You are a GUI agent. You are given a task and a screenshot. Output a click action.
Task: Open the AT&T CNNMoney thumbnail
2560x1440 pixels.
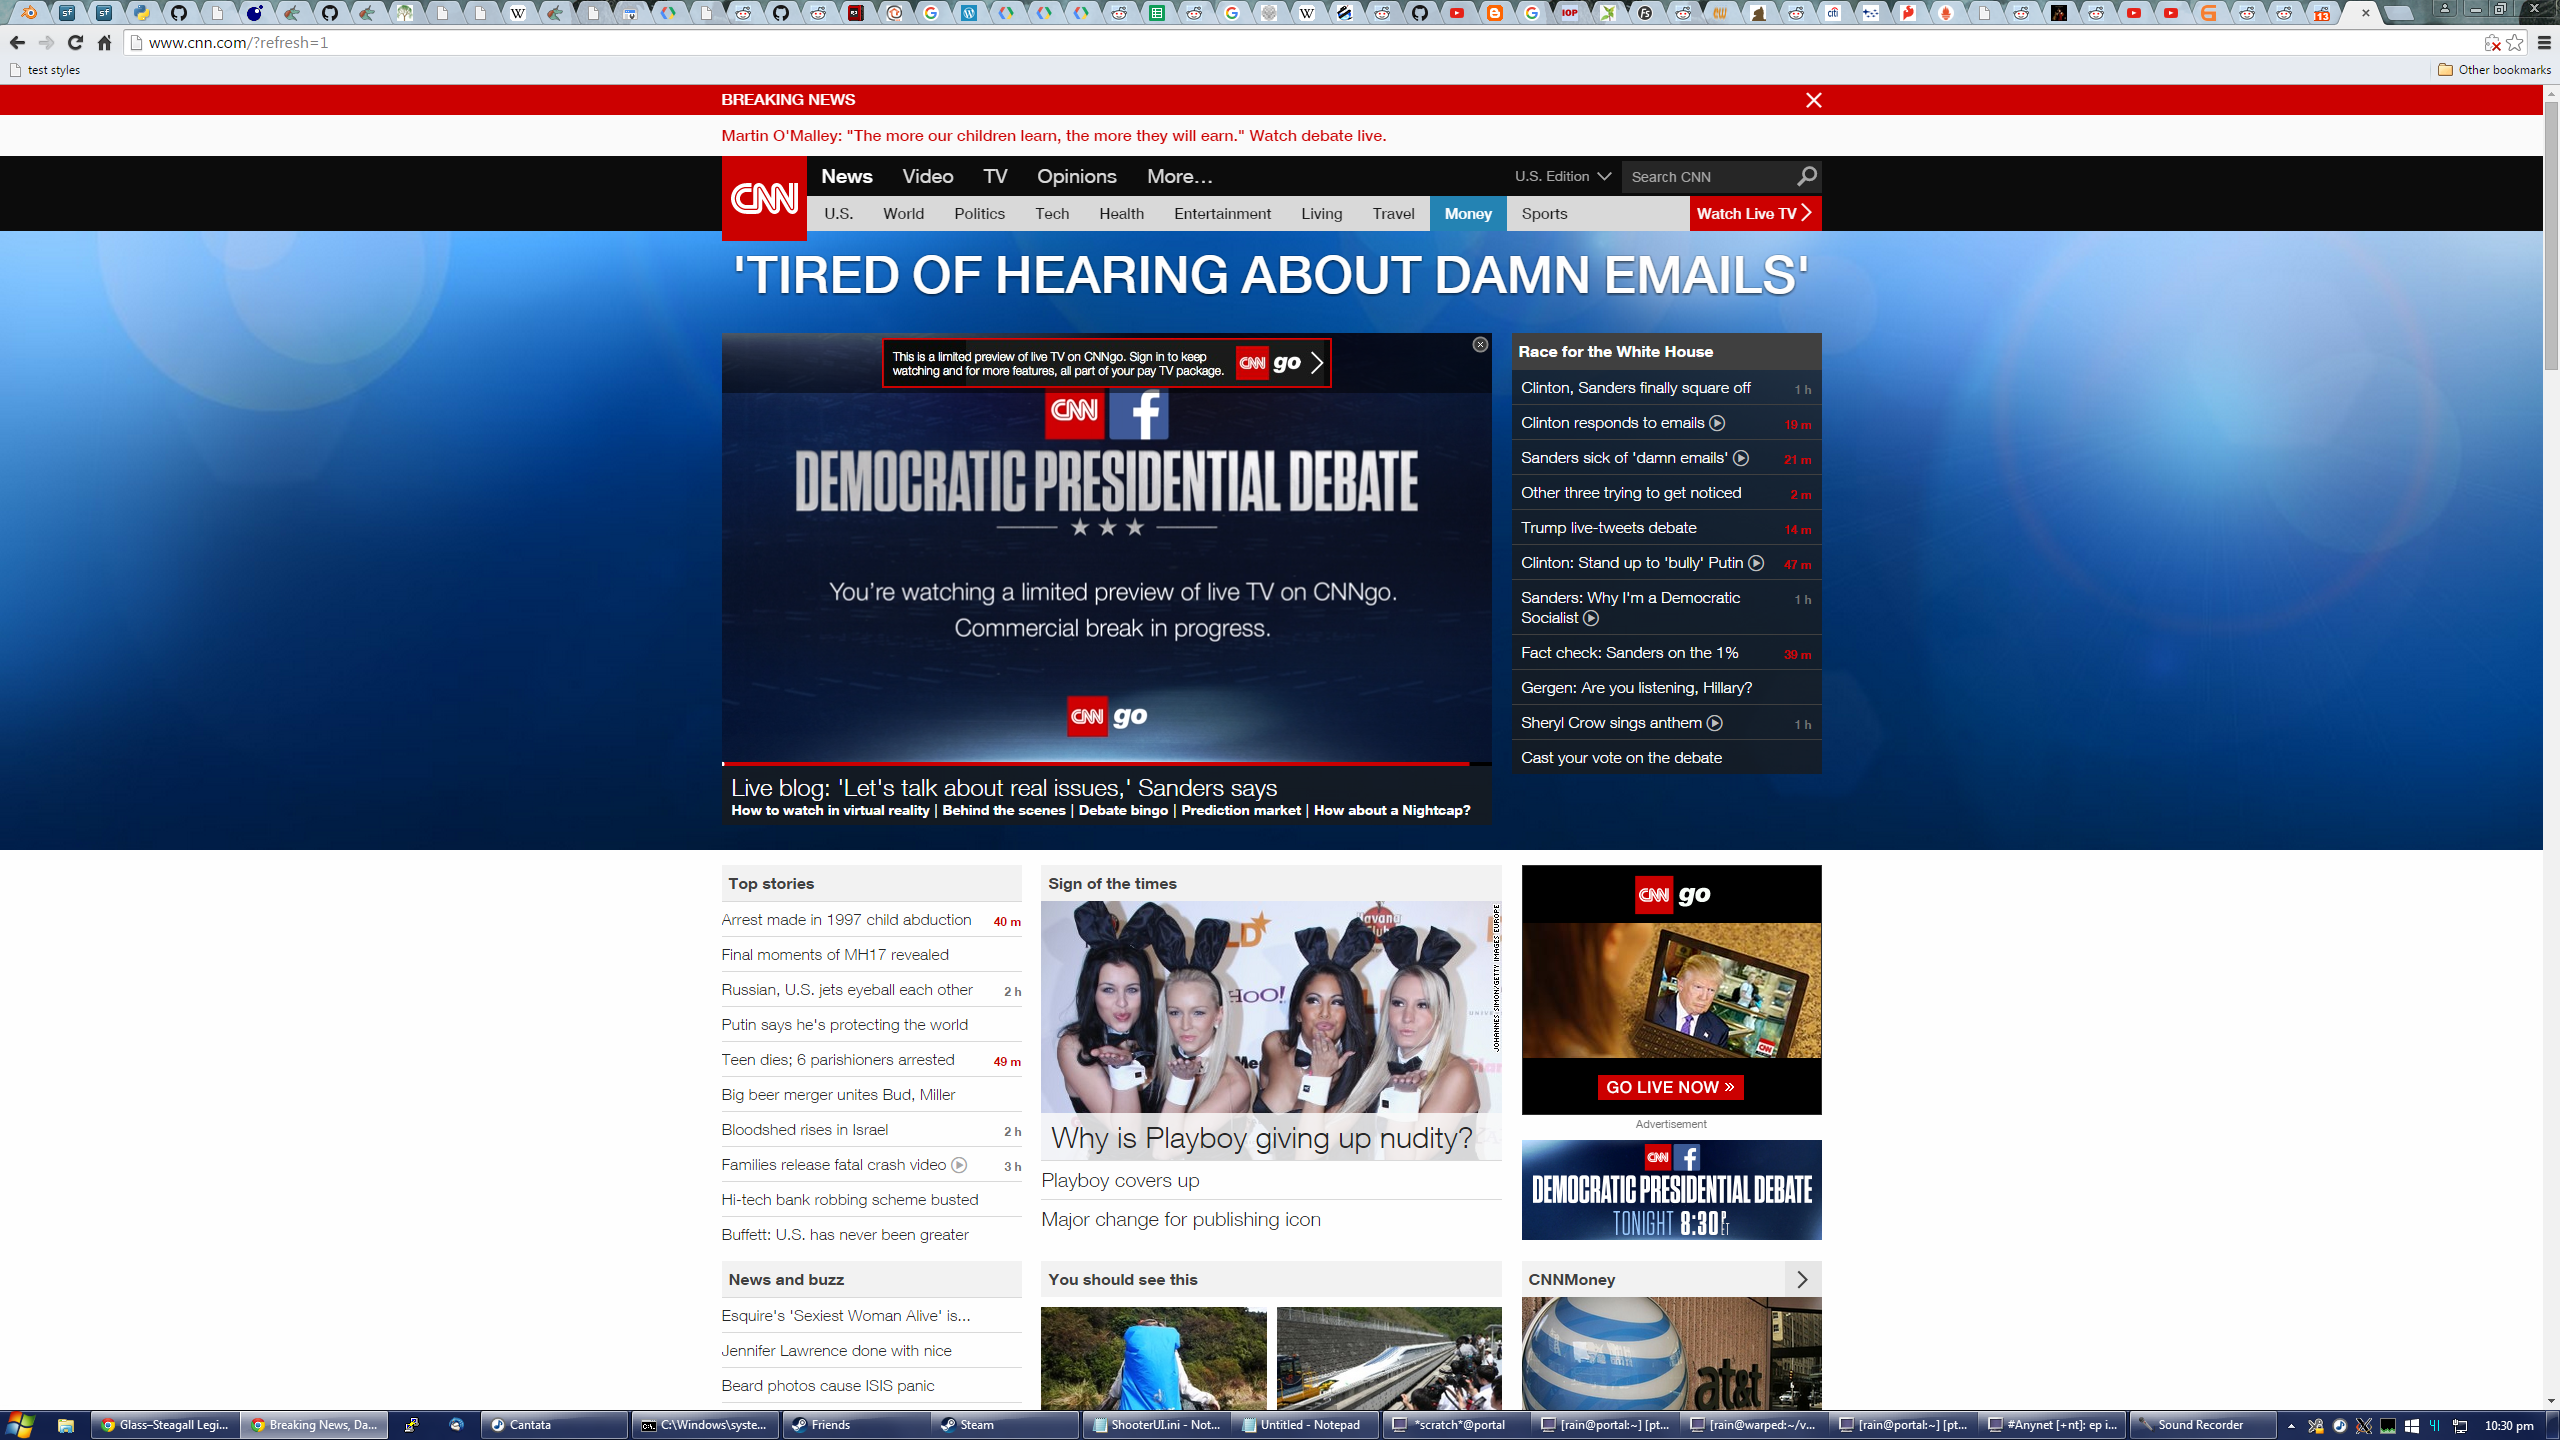(1671, 1354)
